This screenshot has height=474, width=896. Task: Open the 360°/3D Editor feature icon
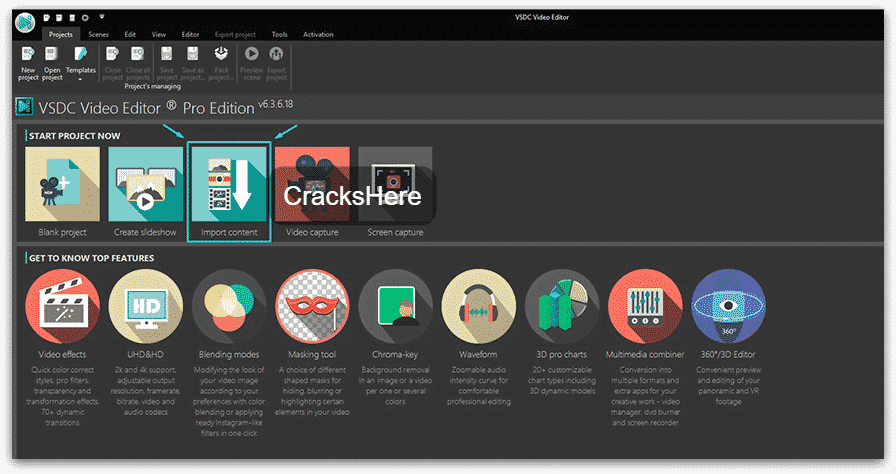point(728,306)
